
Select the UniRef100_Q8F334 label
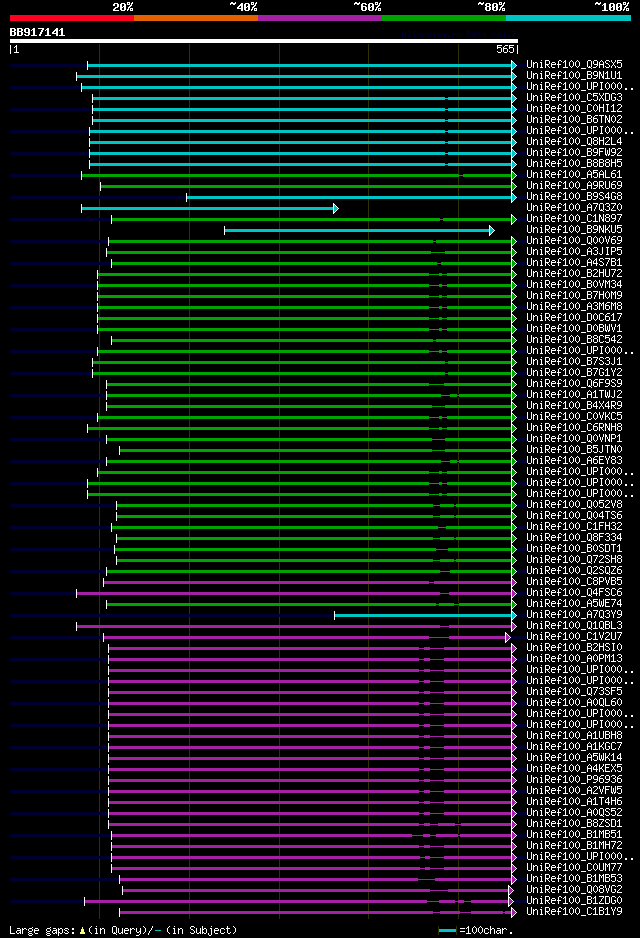pyautogui.click(x=574, y=537)
